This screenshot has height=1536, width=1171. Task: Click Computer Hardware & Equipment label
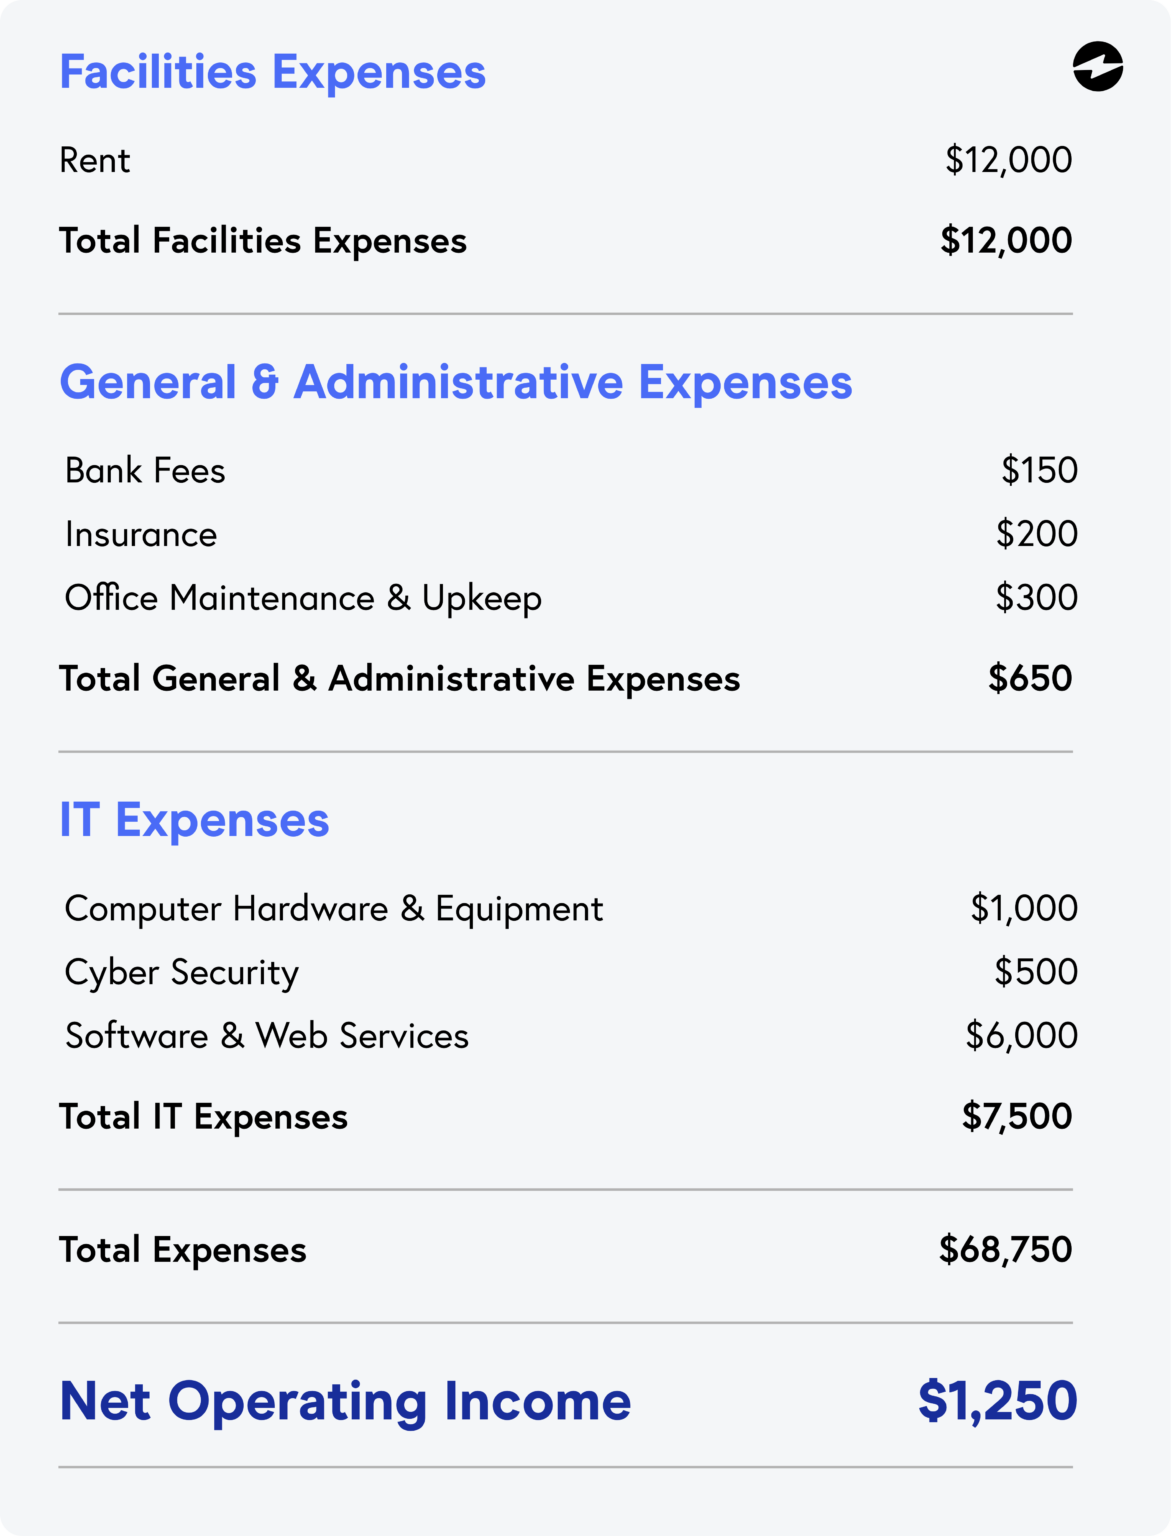334,908
